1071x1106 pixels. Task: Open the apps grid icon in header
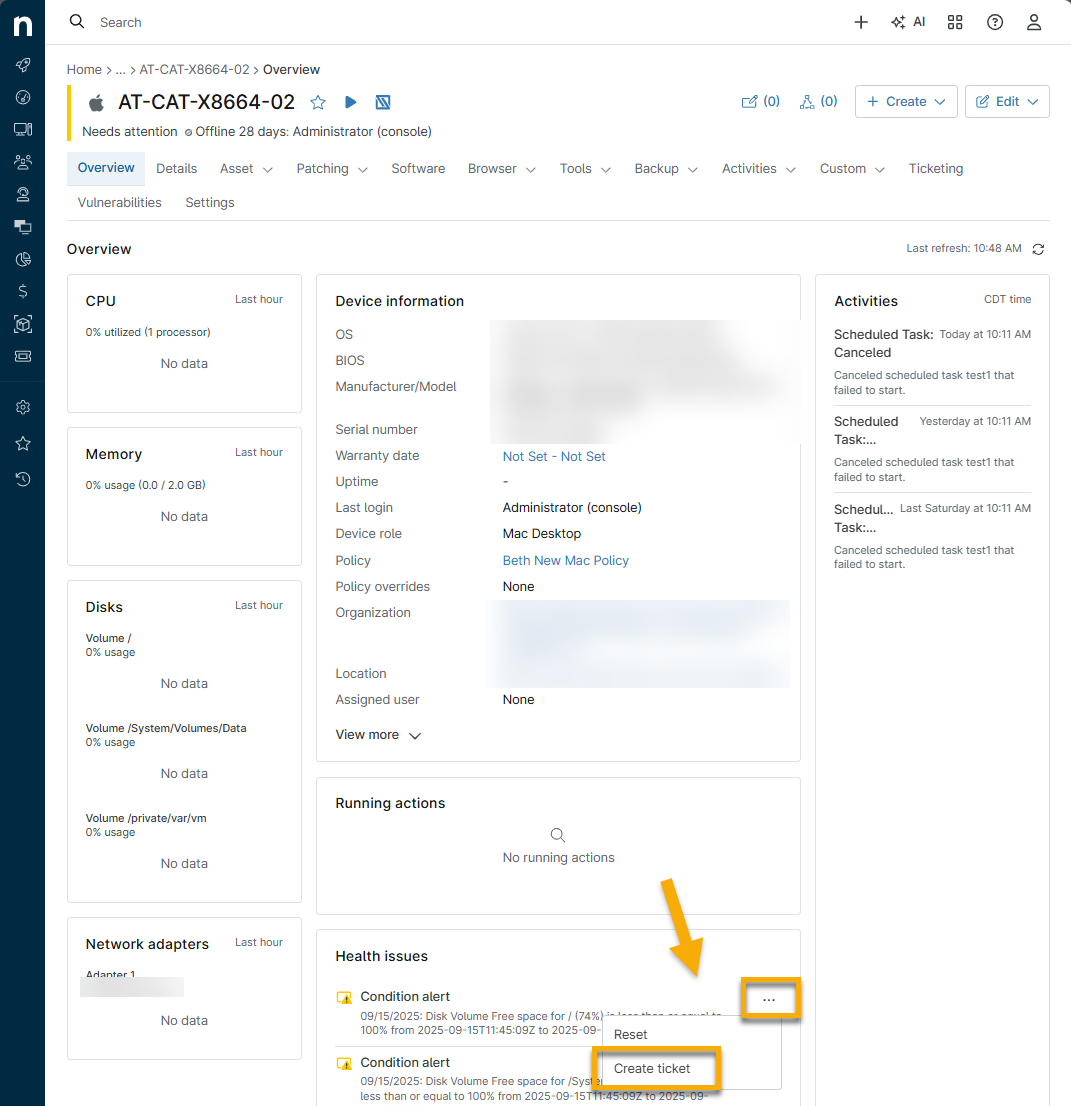pos(955,22)
